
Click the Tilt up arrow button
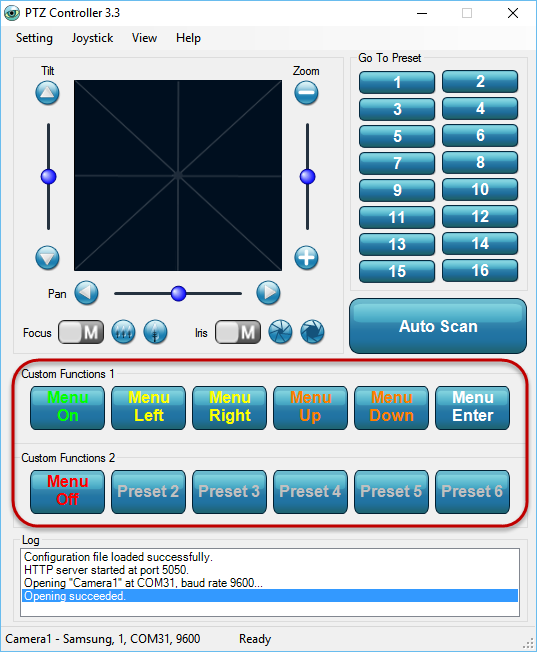coord(47,92)
